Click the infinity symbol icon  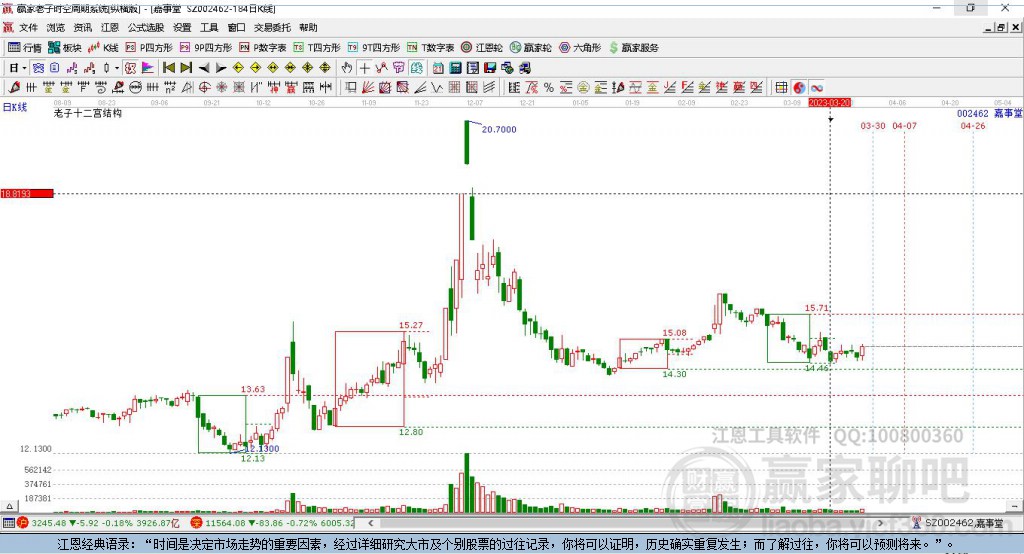[x=817, y=88]
